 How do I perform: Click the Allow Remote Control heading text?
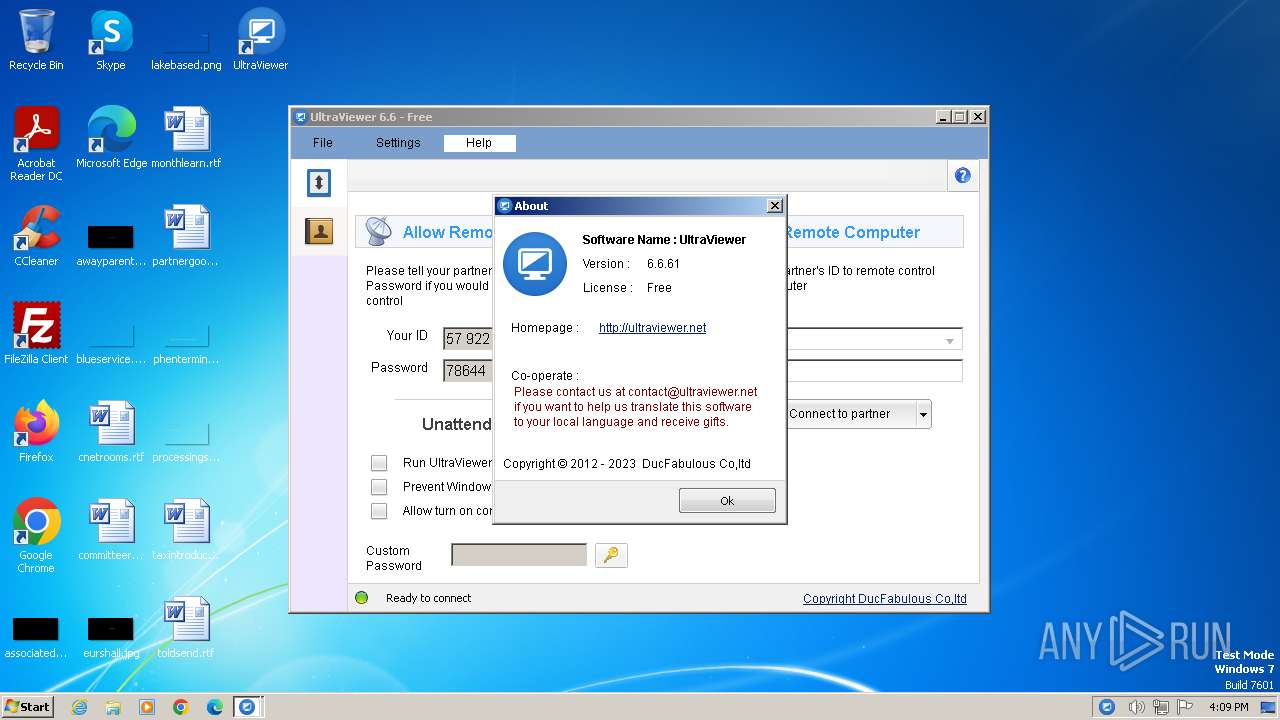(x=448, y=232)
